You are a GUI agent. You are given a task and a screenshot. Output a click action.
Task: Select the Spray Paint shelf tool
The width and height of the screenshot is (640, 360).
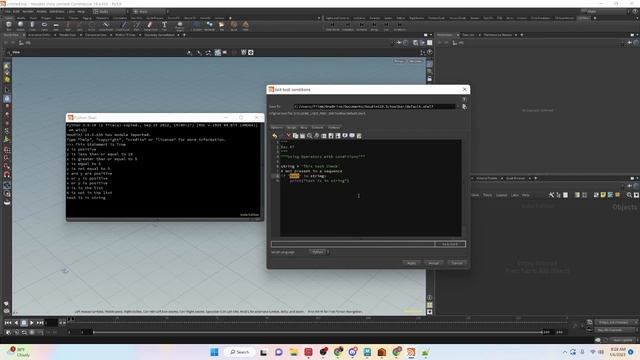[150, 26]
